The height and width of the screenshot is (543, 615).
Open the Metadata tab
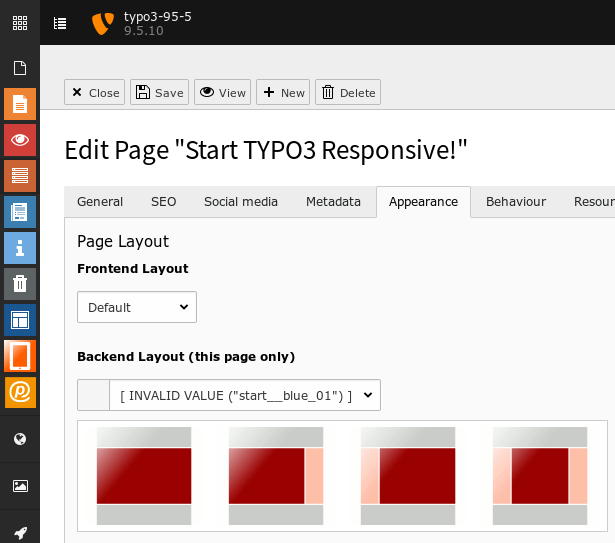333,202
